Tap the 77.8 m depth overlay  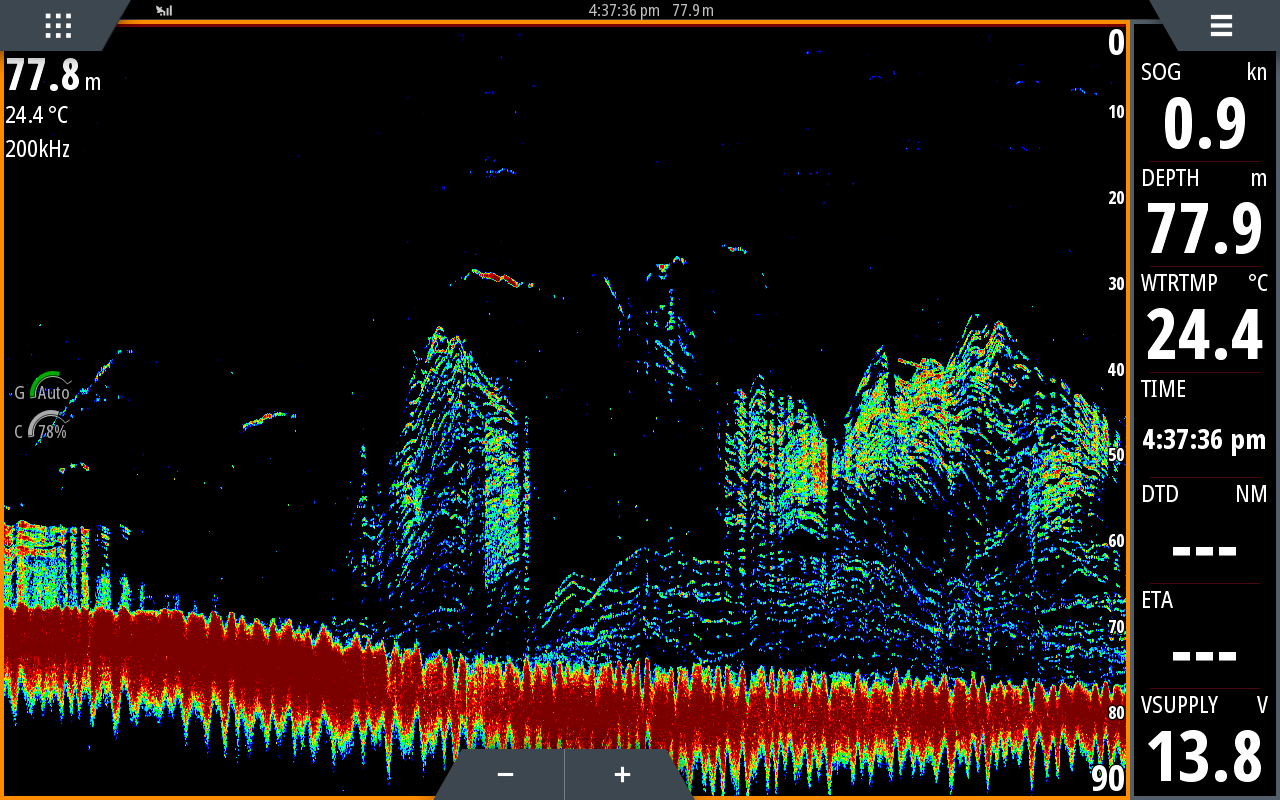point(52,76)
